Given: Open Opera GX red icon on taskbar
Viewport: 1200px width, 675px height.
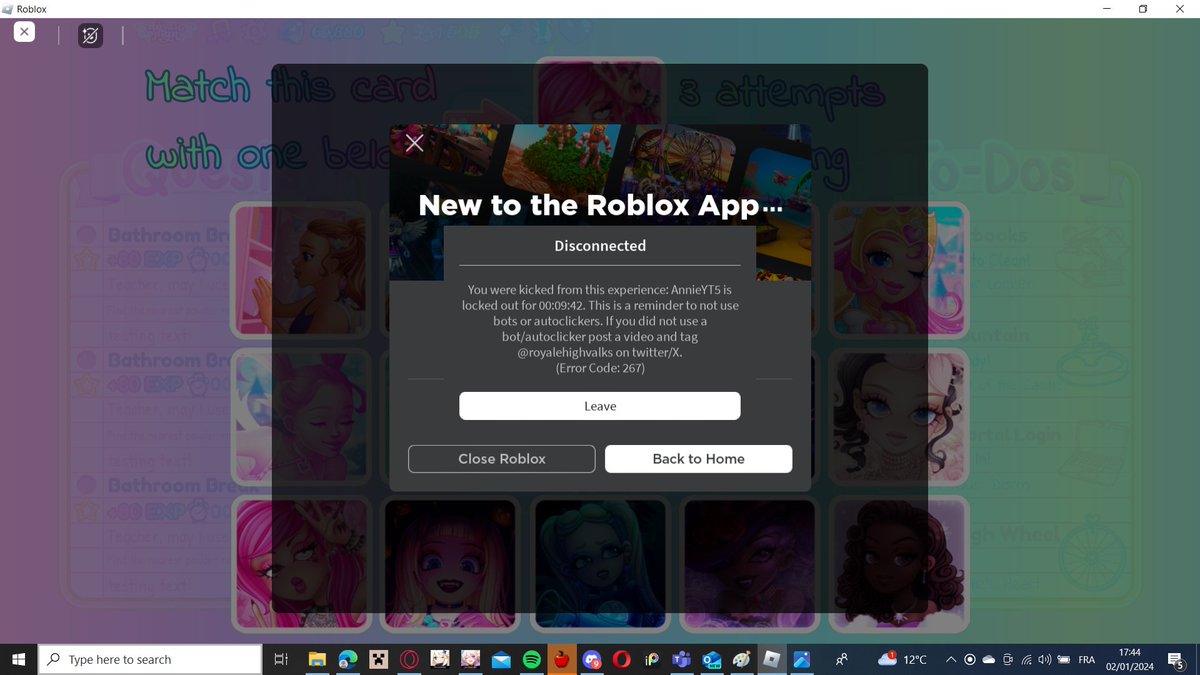Looking at the screenshot, I should 622,659.
